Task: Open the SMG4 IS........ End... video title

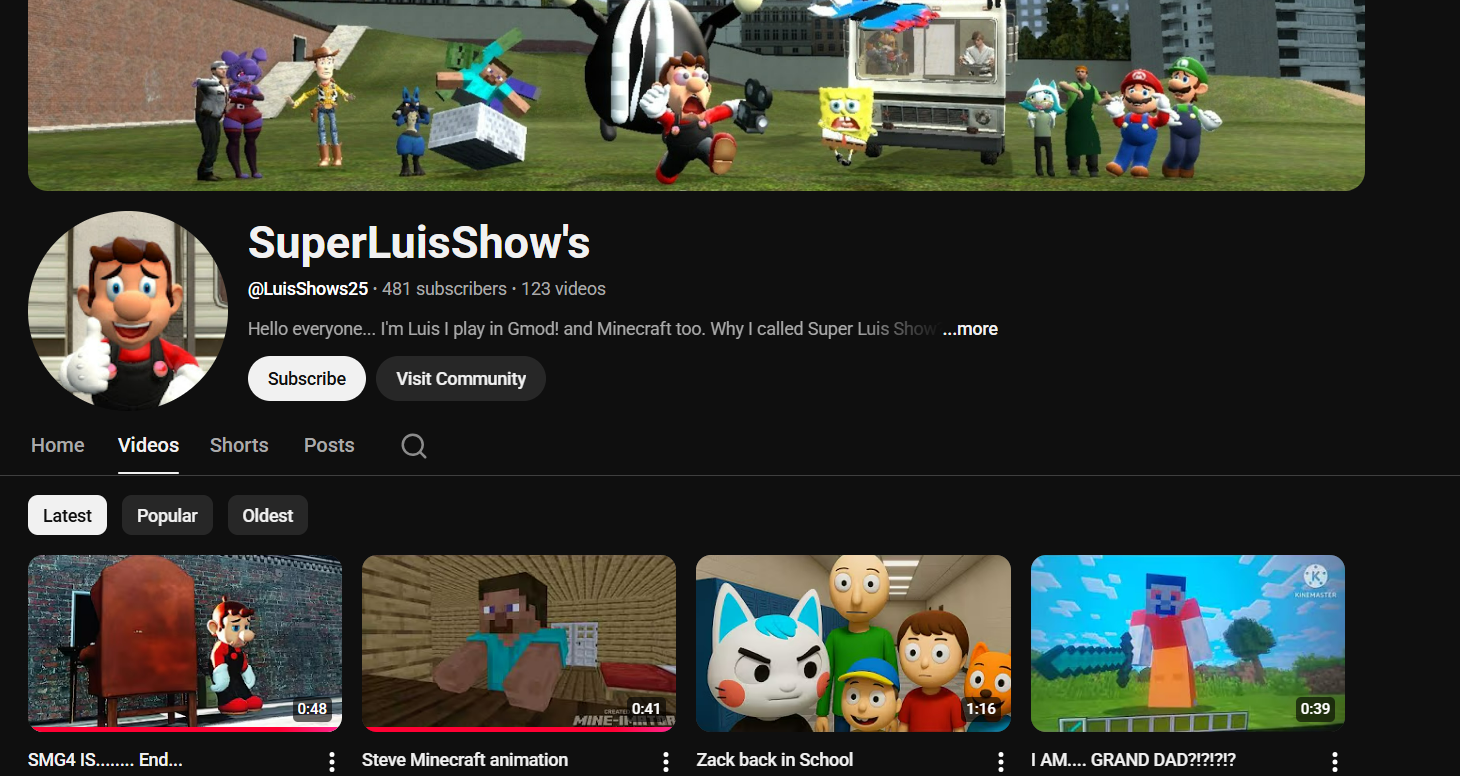Action: click(105, 760)
